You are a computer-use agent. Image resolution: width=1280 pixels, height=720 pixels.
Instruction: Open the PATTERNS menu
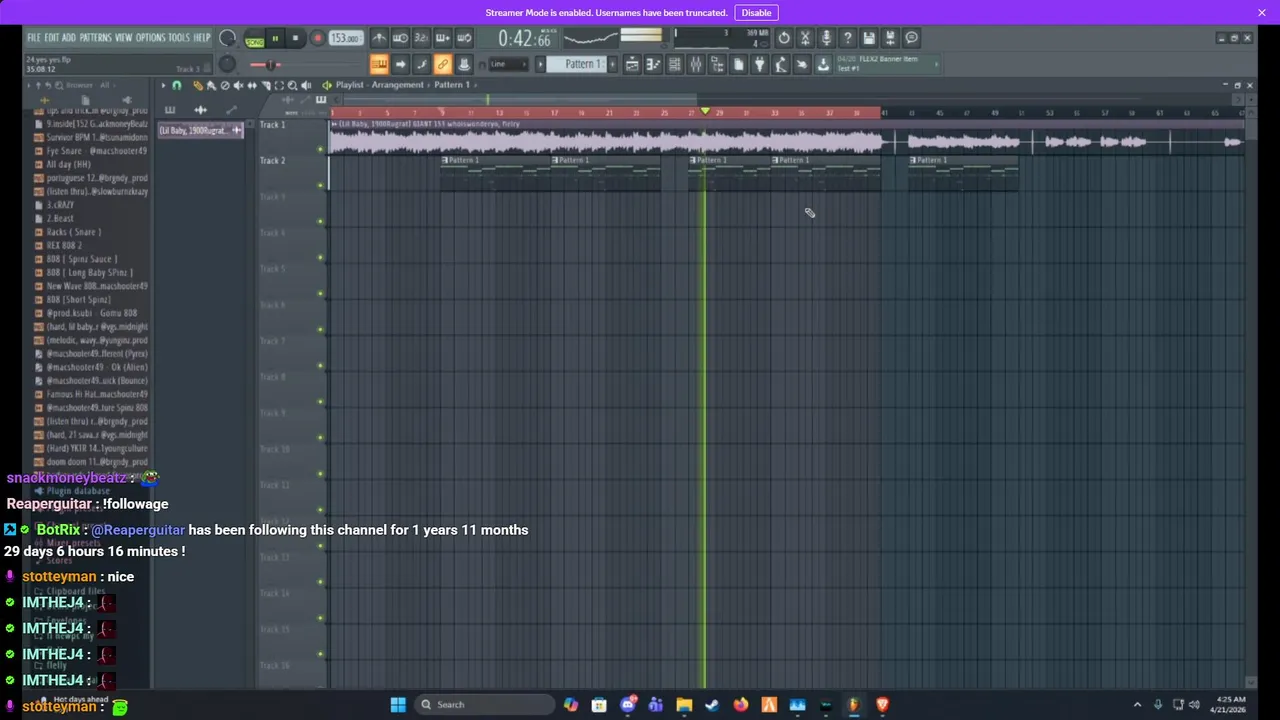point(95,38)
